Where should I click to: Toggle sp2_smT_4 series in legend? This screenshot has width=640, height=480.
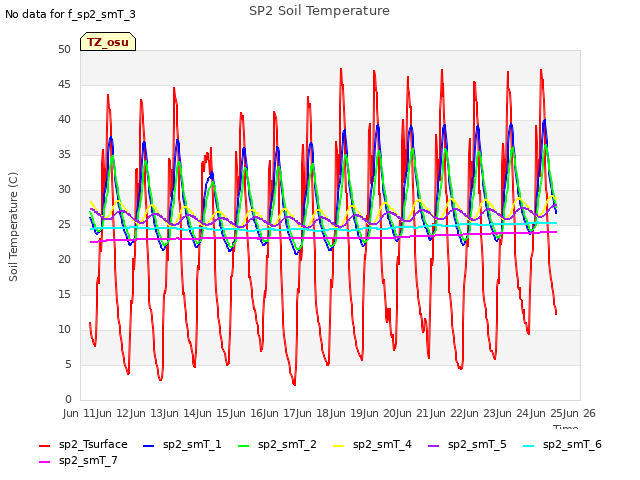[372, 444]
